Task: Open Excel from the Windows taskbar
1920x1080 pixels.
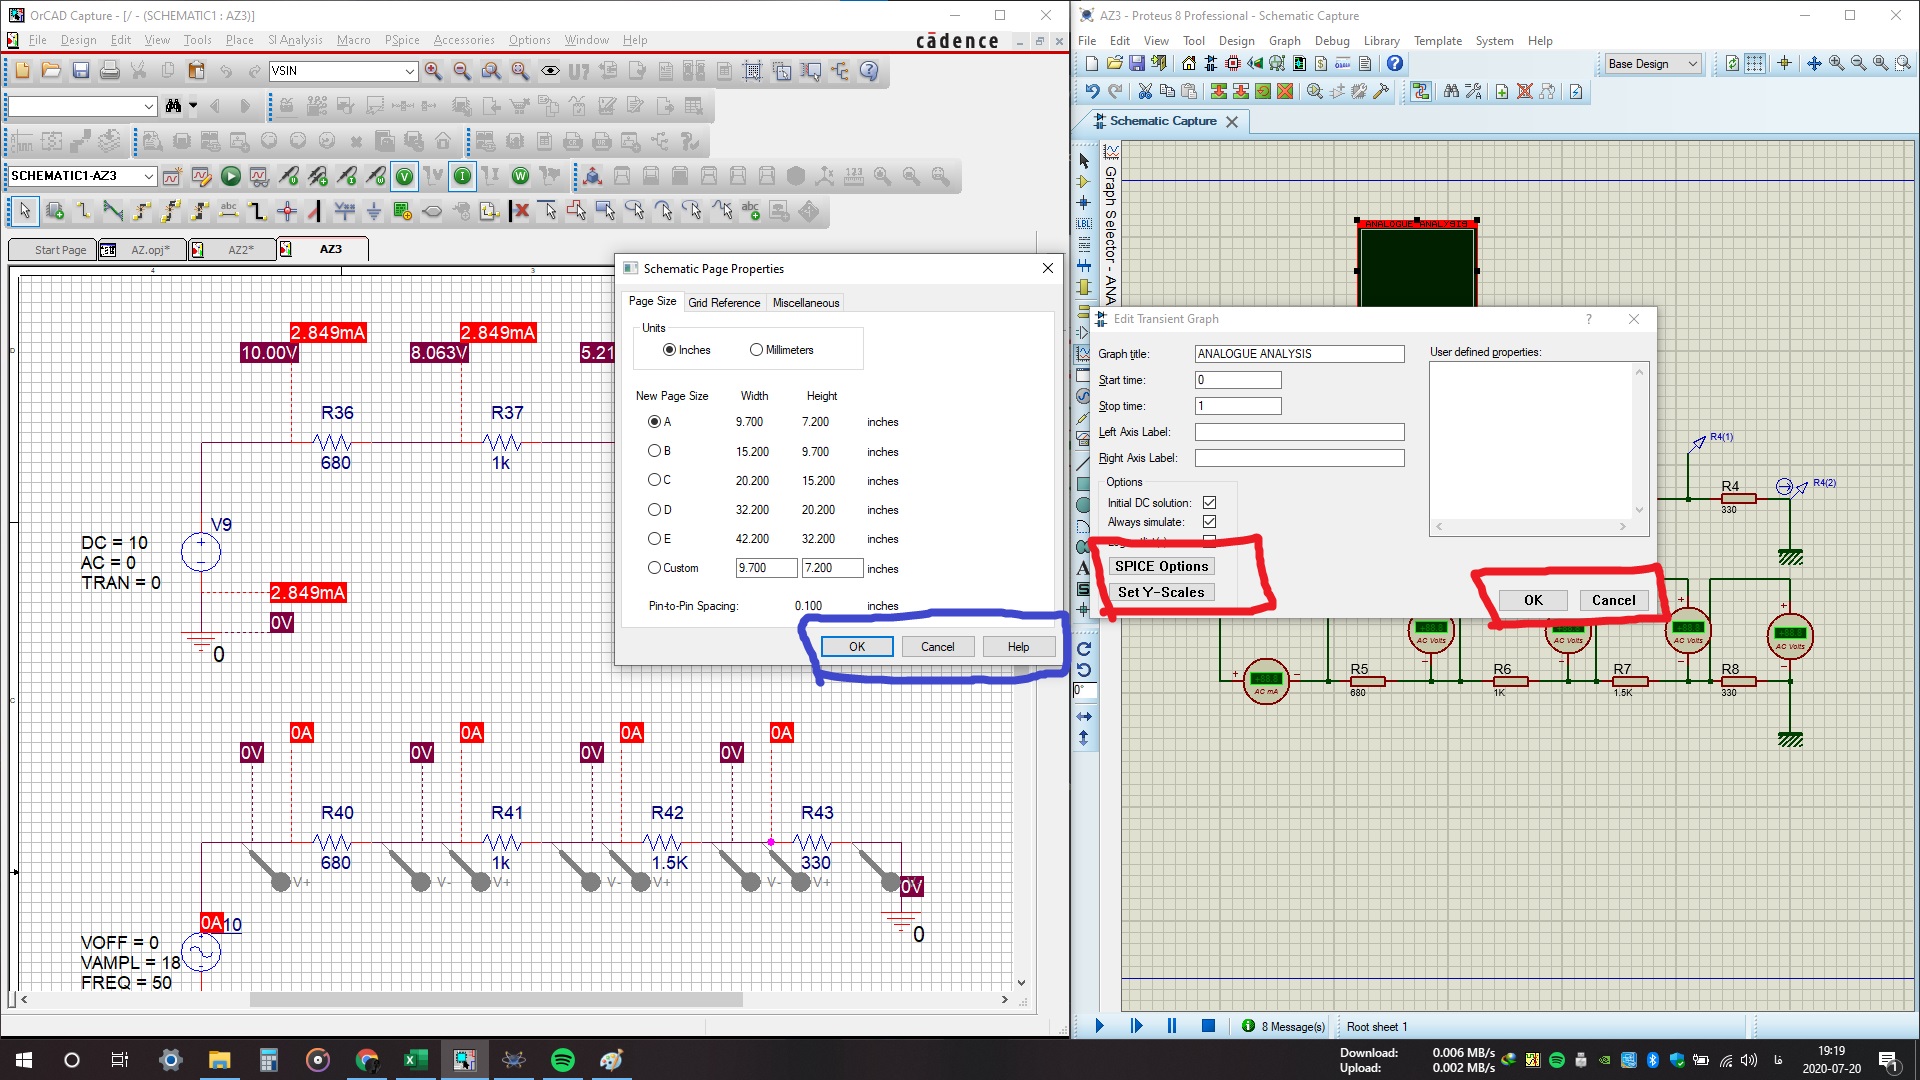Action: coord(416,1060)
